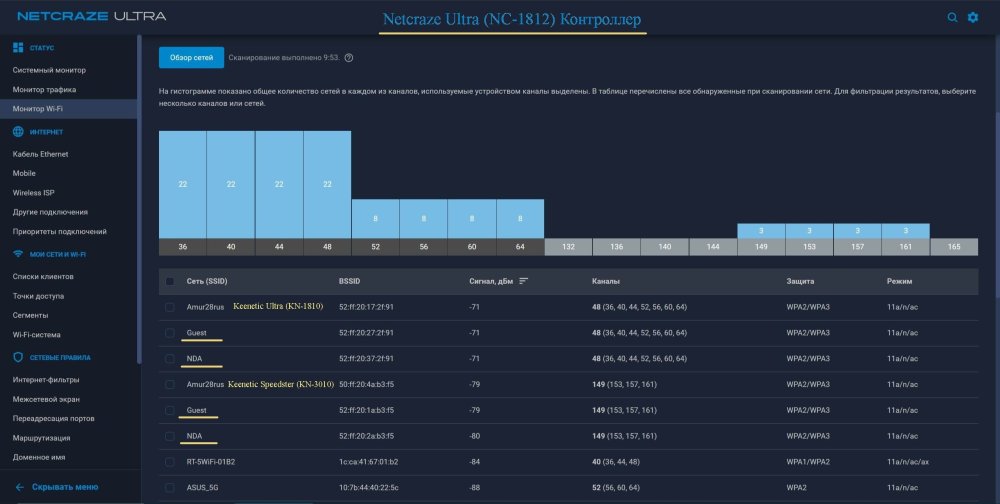The image size is (1000, 504).
Task: Open Приоритеты подключений menu item
Action: (59, 232)
